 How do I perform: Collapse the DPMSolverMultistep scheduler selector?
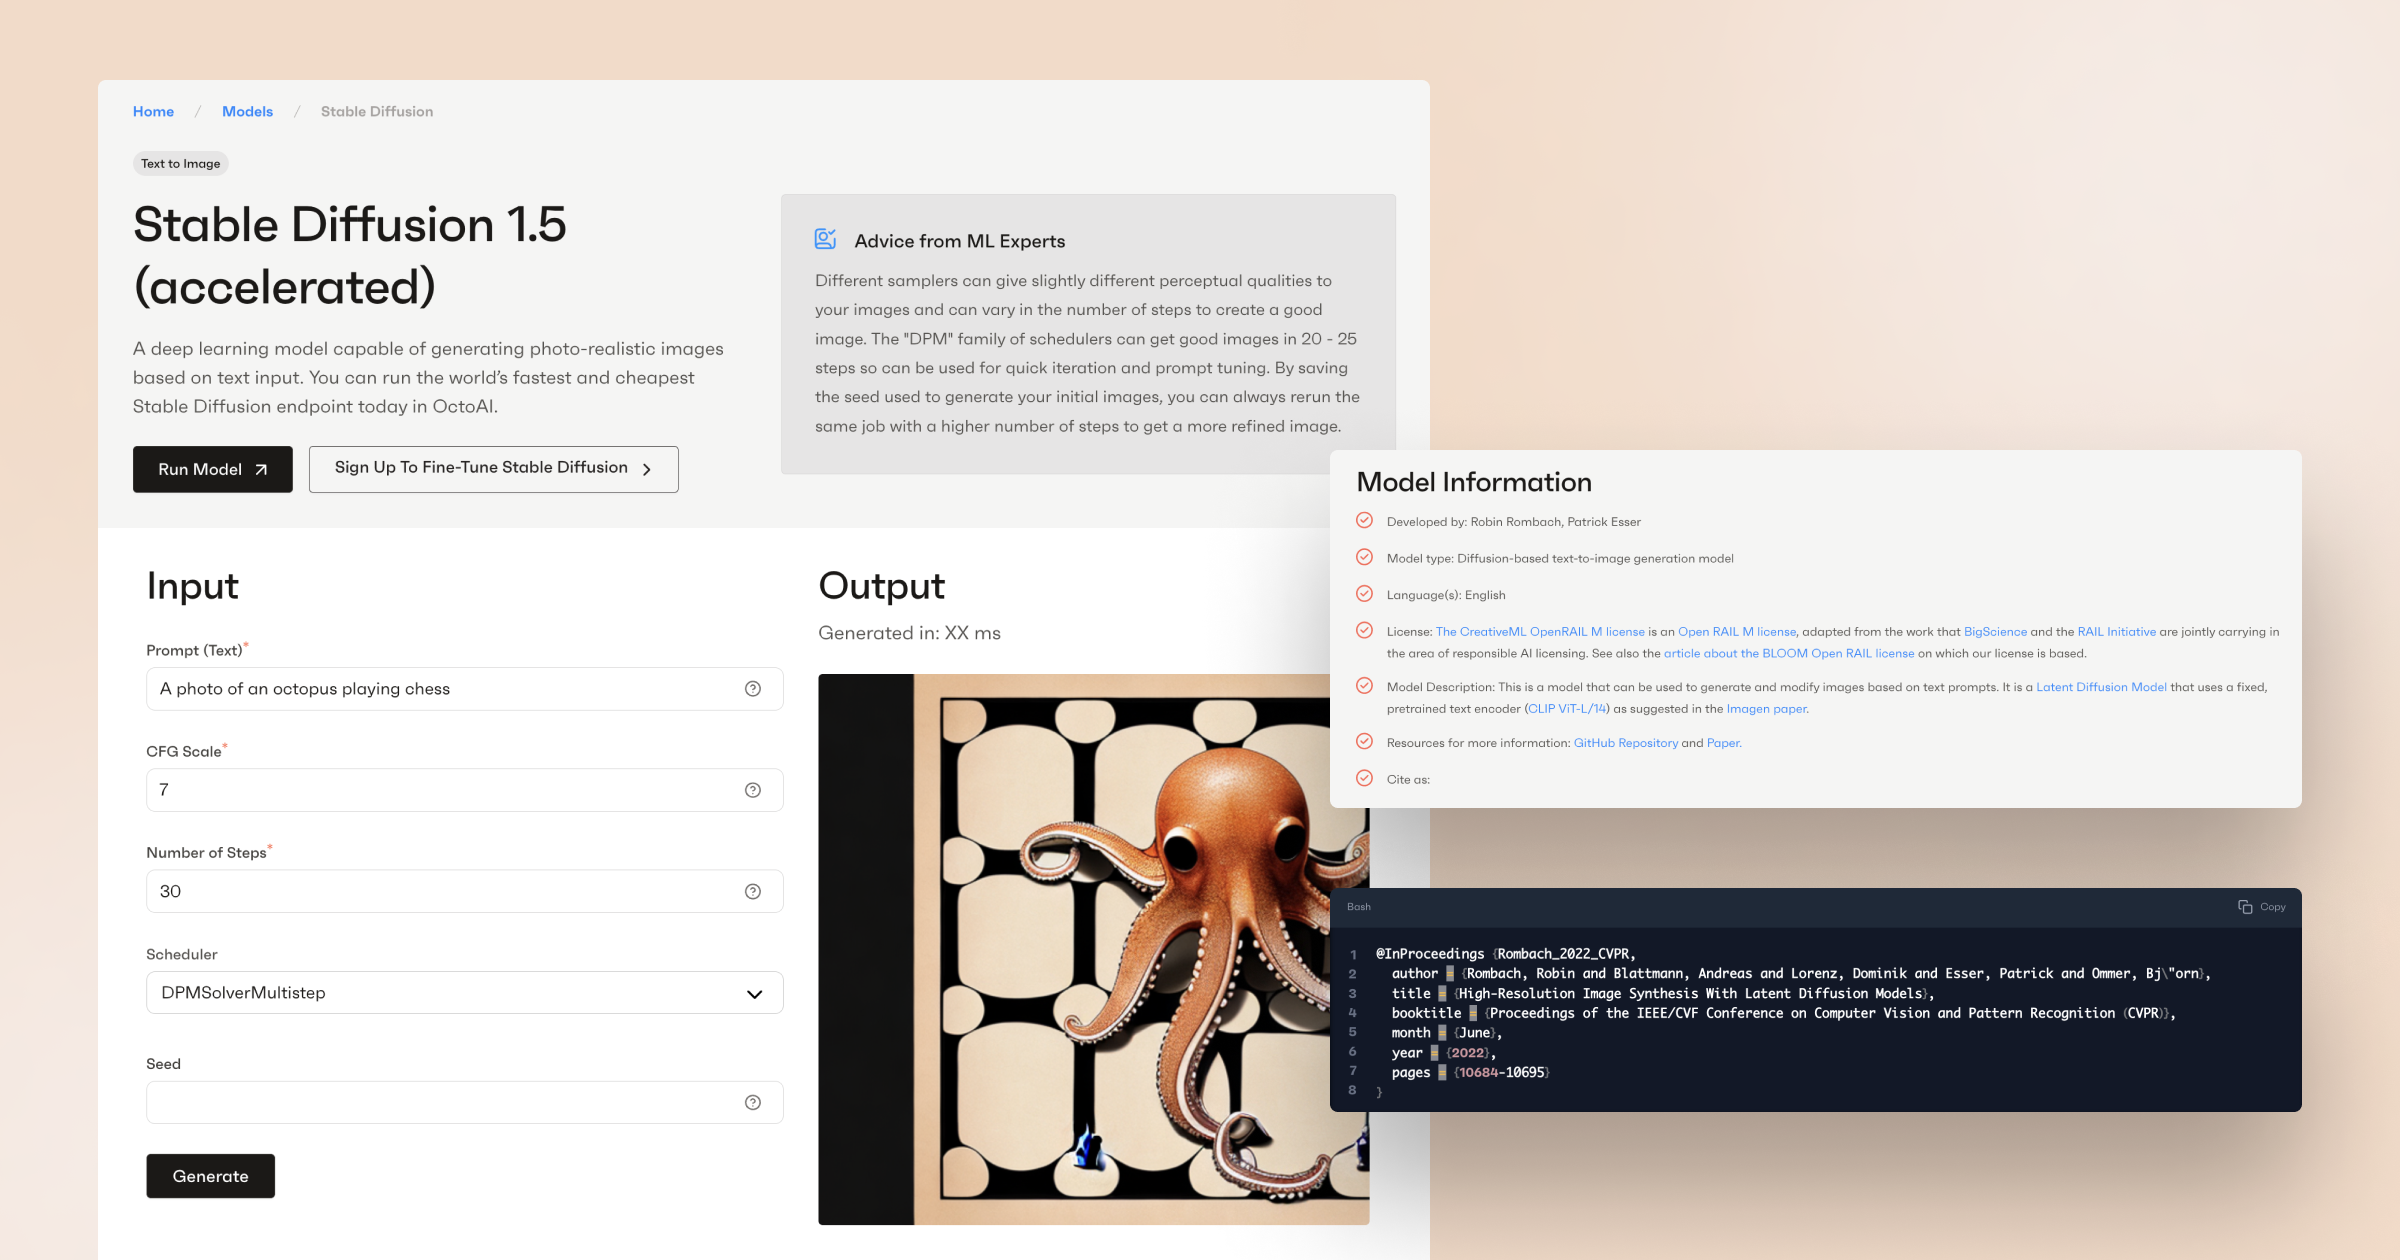click(754, 993)
